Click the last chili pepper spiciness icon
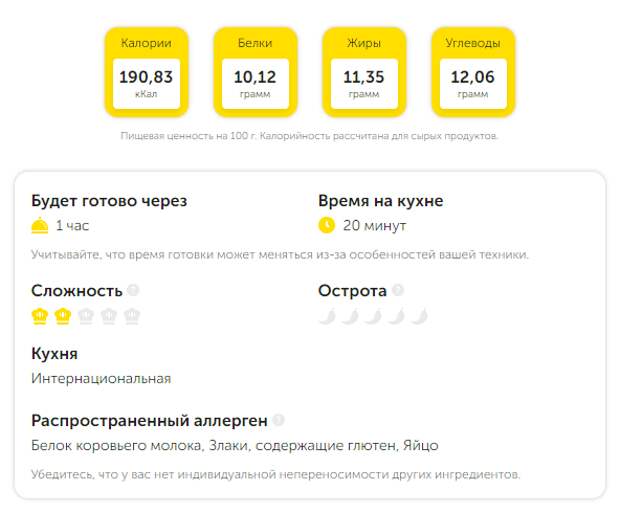Viewport: 620px width, 513px height. 419,316
